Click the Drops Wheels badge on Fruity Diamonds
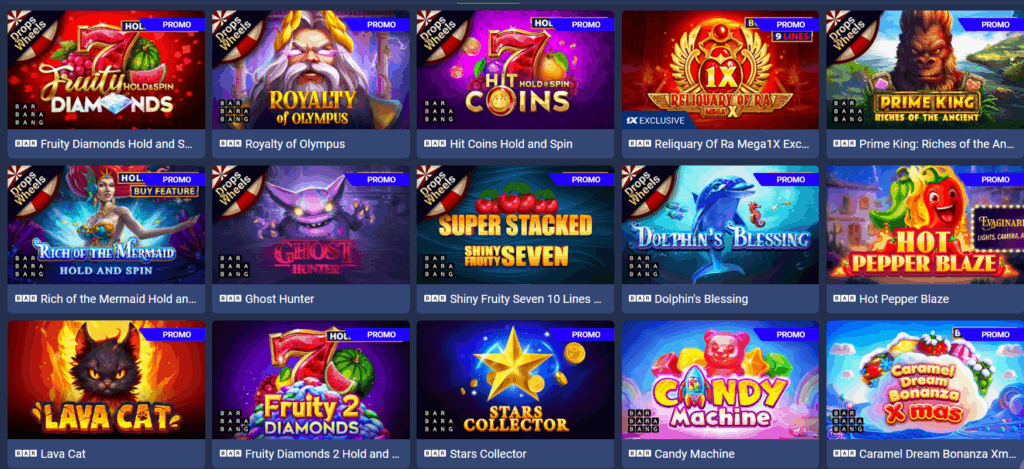 click(x=26, y=31)
